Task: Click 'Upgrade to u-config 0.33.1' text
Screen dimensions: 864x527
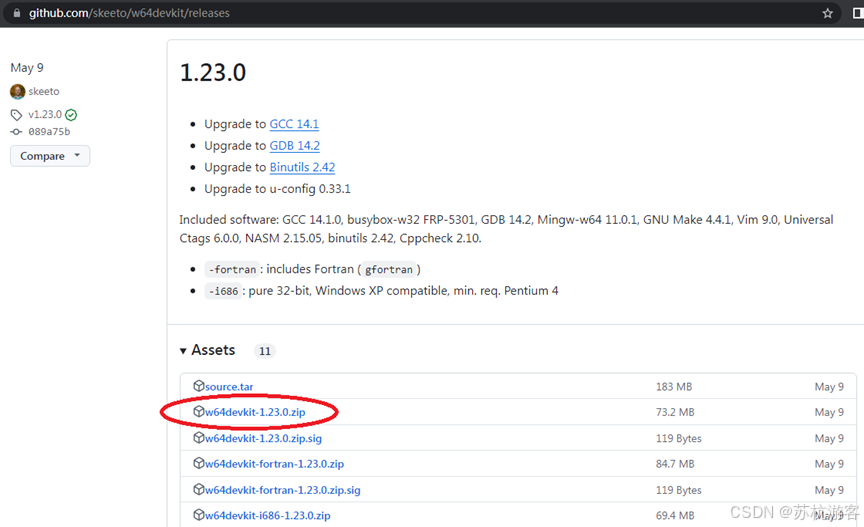Action: click(277, 189)
